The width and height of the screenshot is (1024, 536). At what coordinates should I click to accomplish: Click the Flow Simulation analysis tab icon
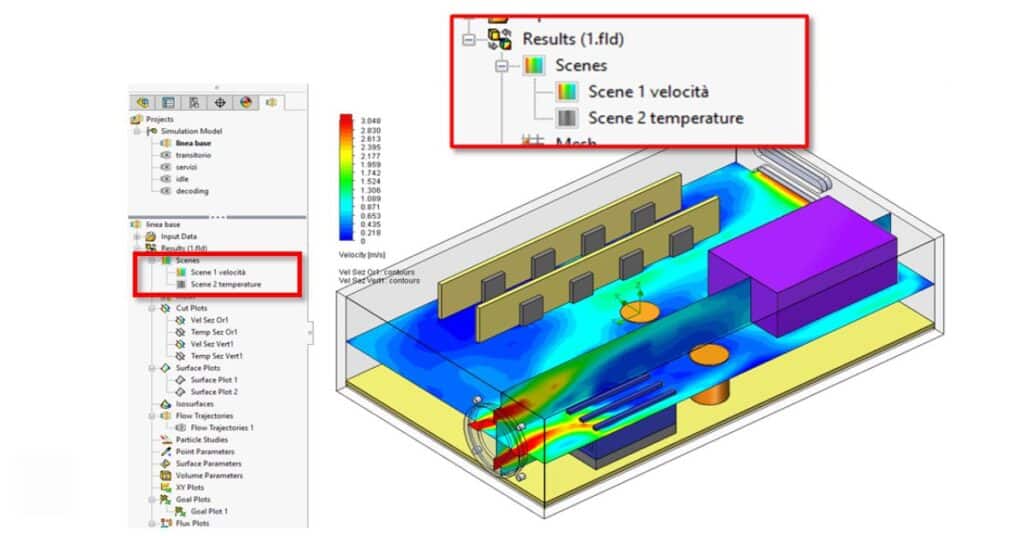(271, 102)
